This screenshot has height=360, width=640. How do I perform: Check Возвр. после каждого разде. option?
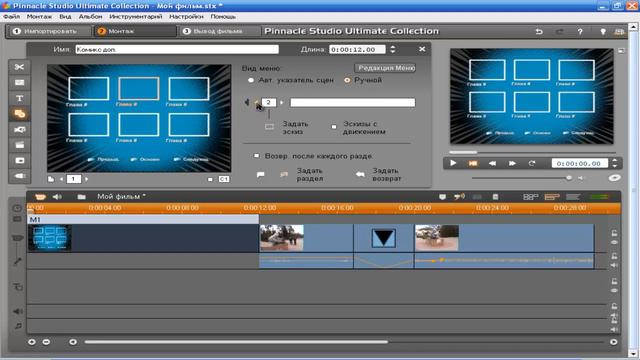(x=256, y=156)
